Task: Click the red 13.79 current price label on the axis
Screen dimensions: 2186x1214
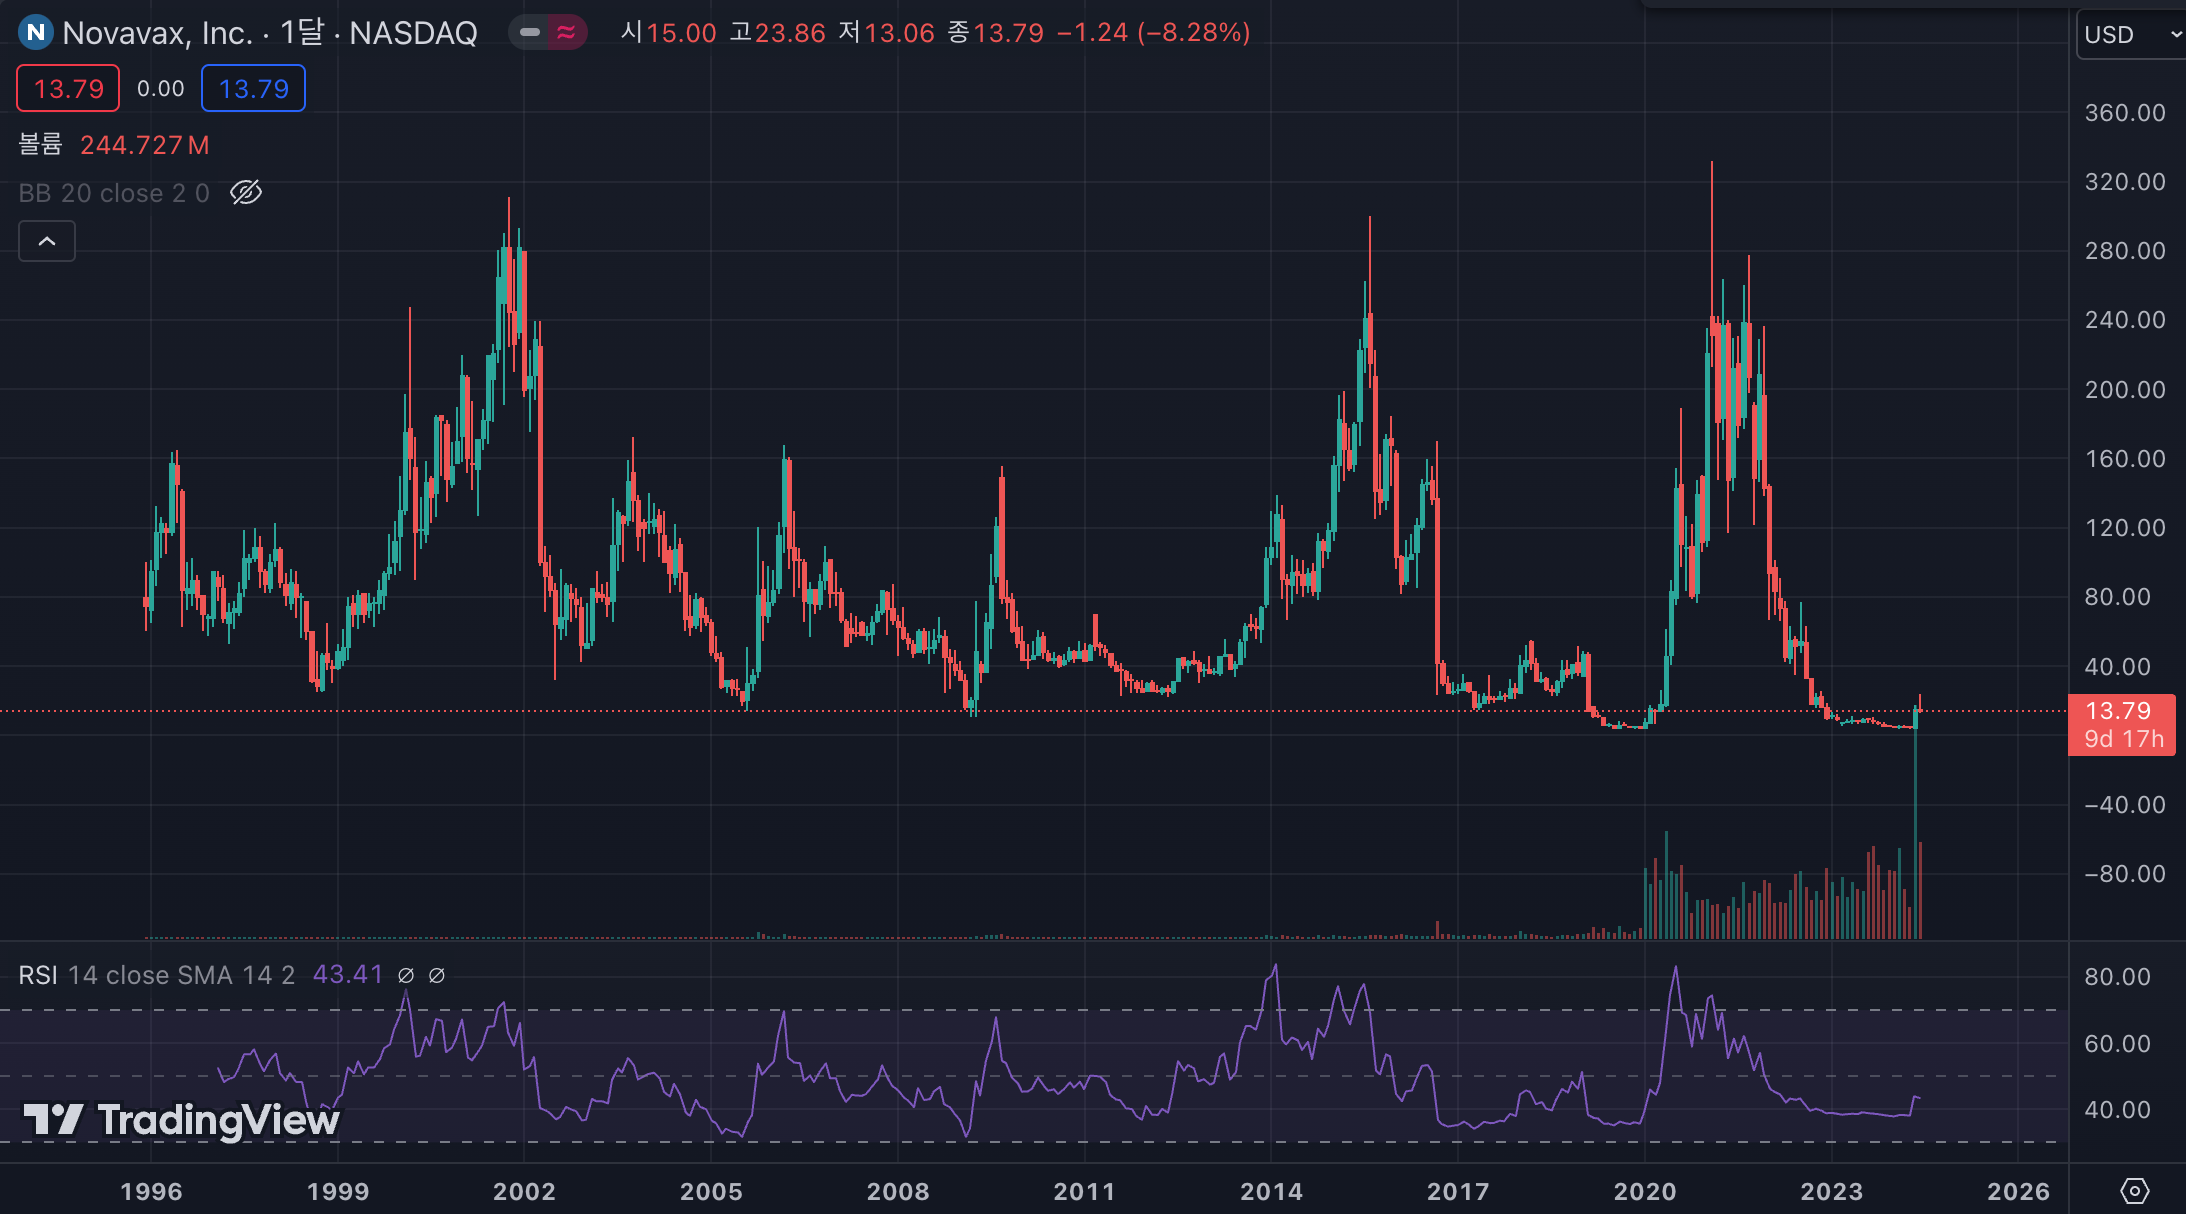Action: [x=2120, y=712]
